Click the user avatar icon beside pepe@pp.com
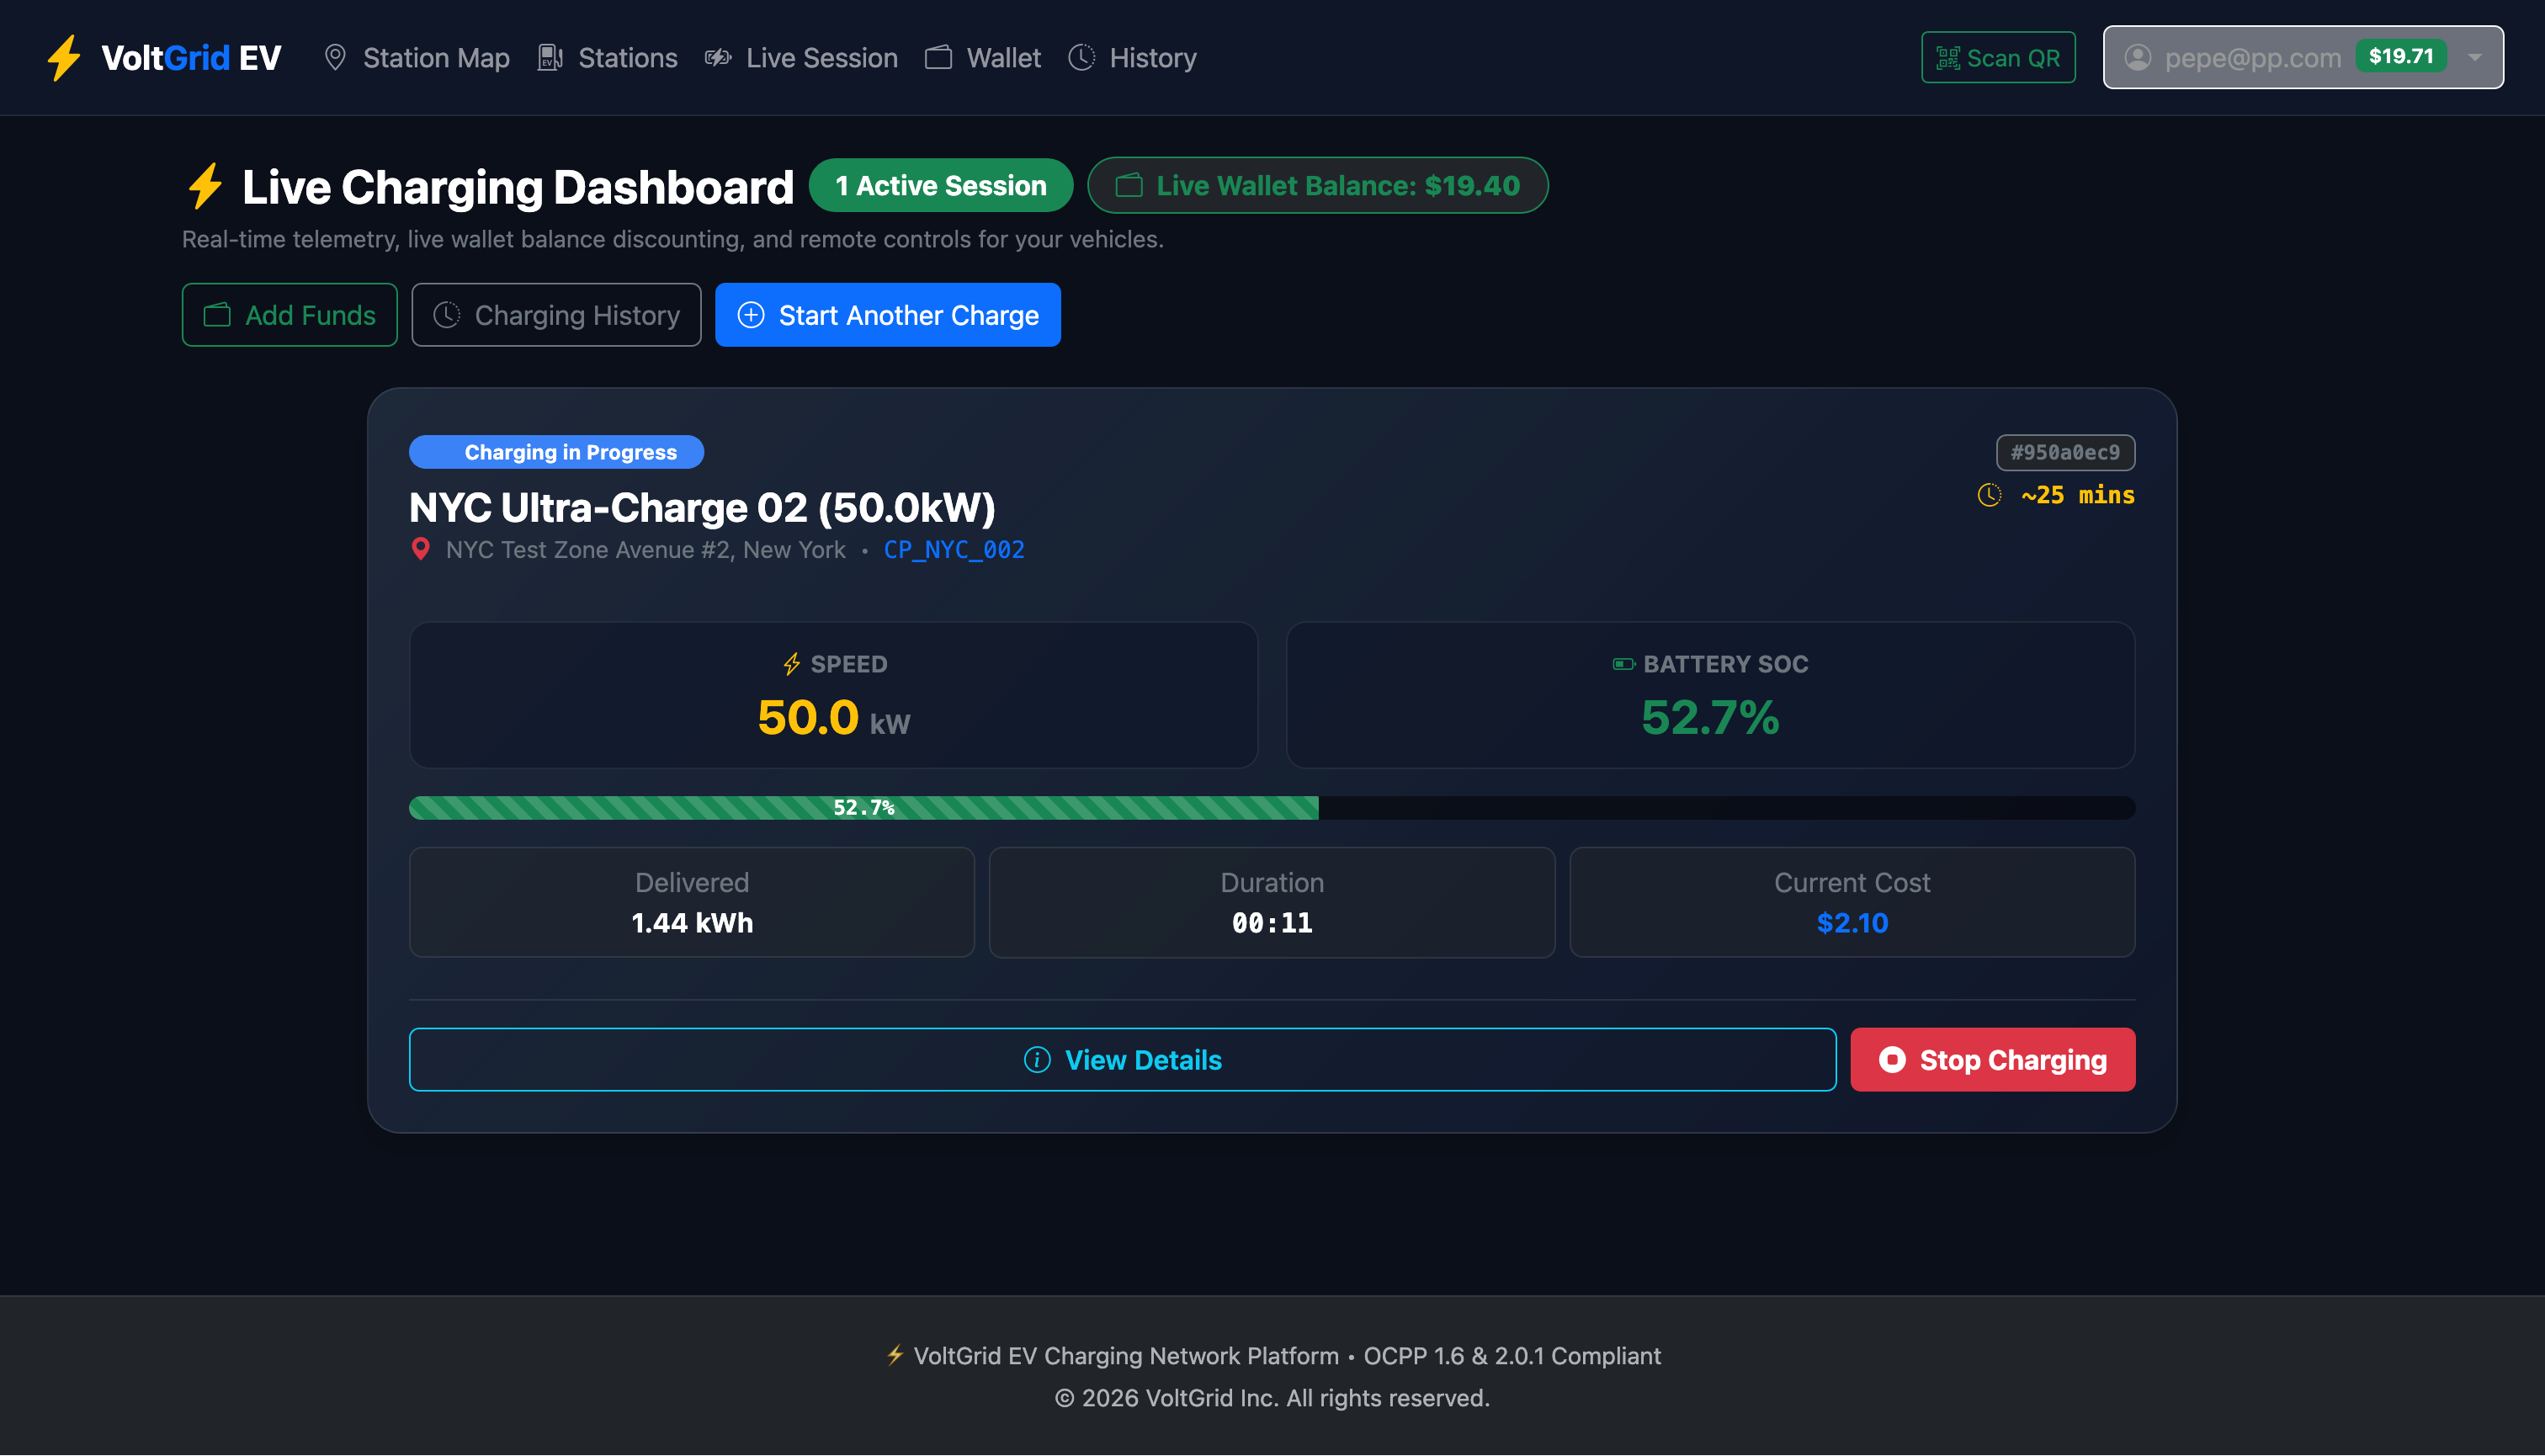 pos(2137,58)
